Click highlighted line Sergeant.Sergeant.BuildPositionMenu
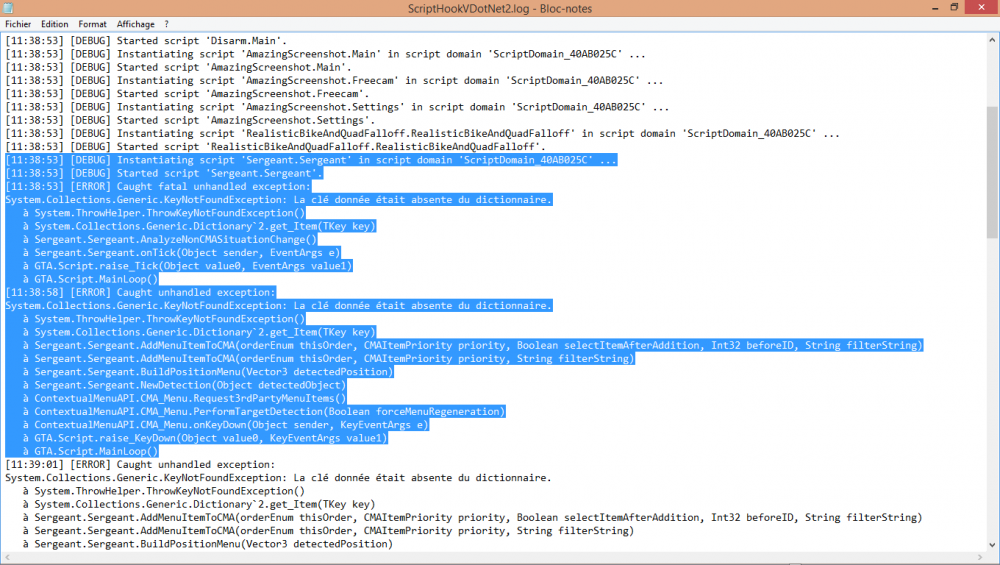 208,372
